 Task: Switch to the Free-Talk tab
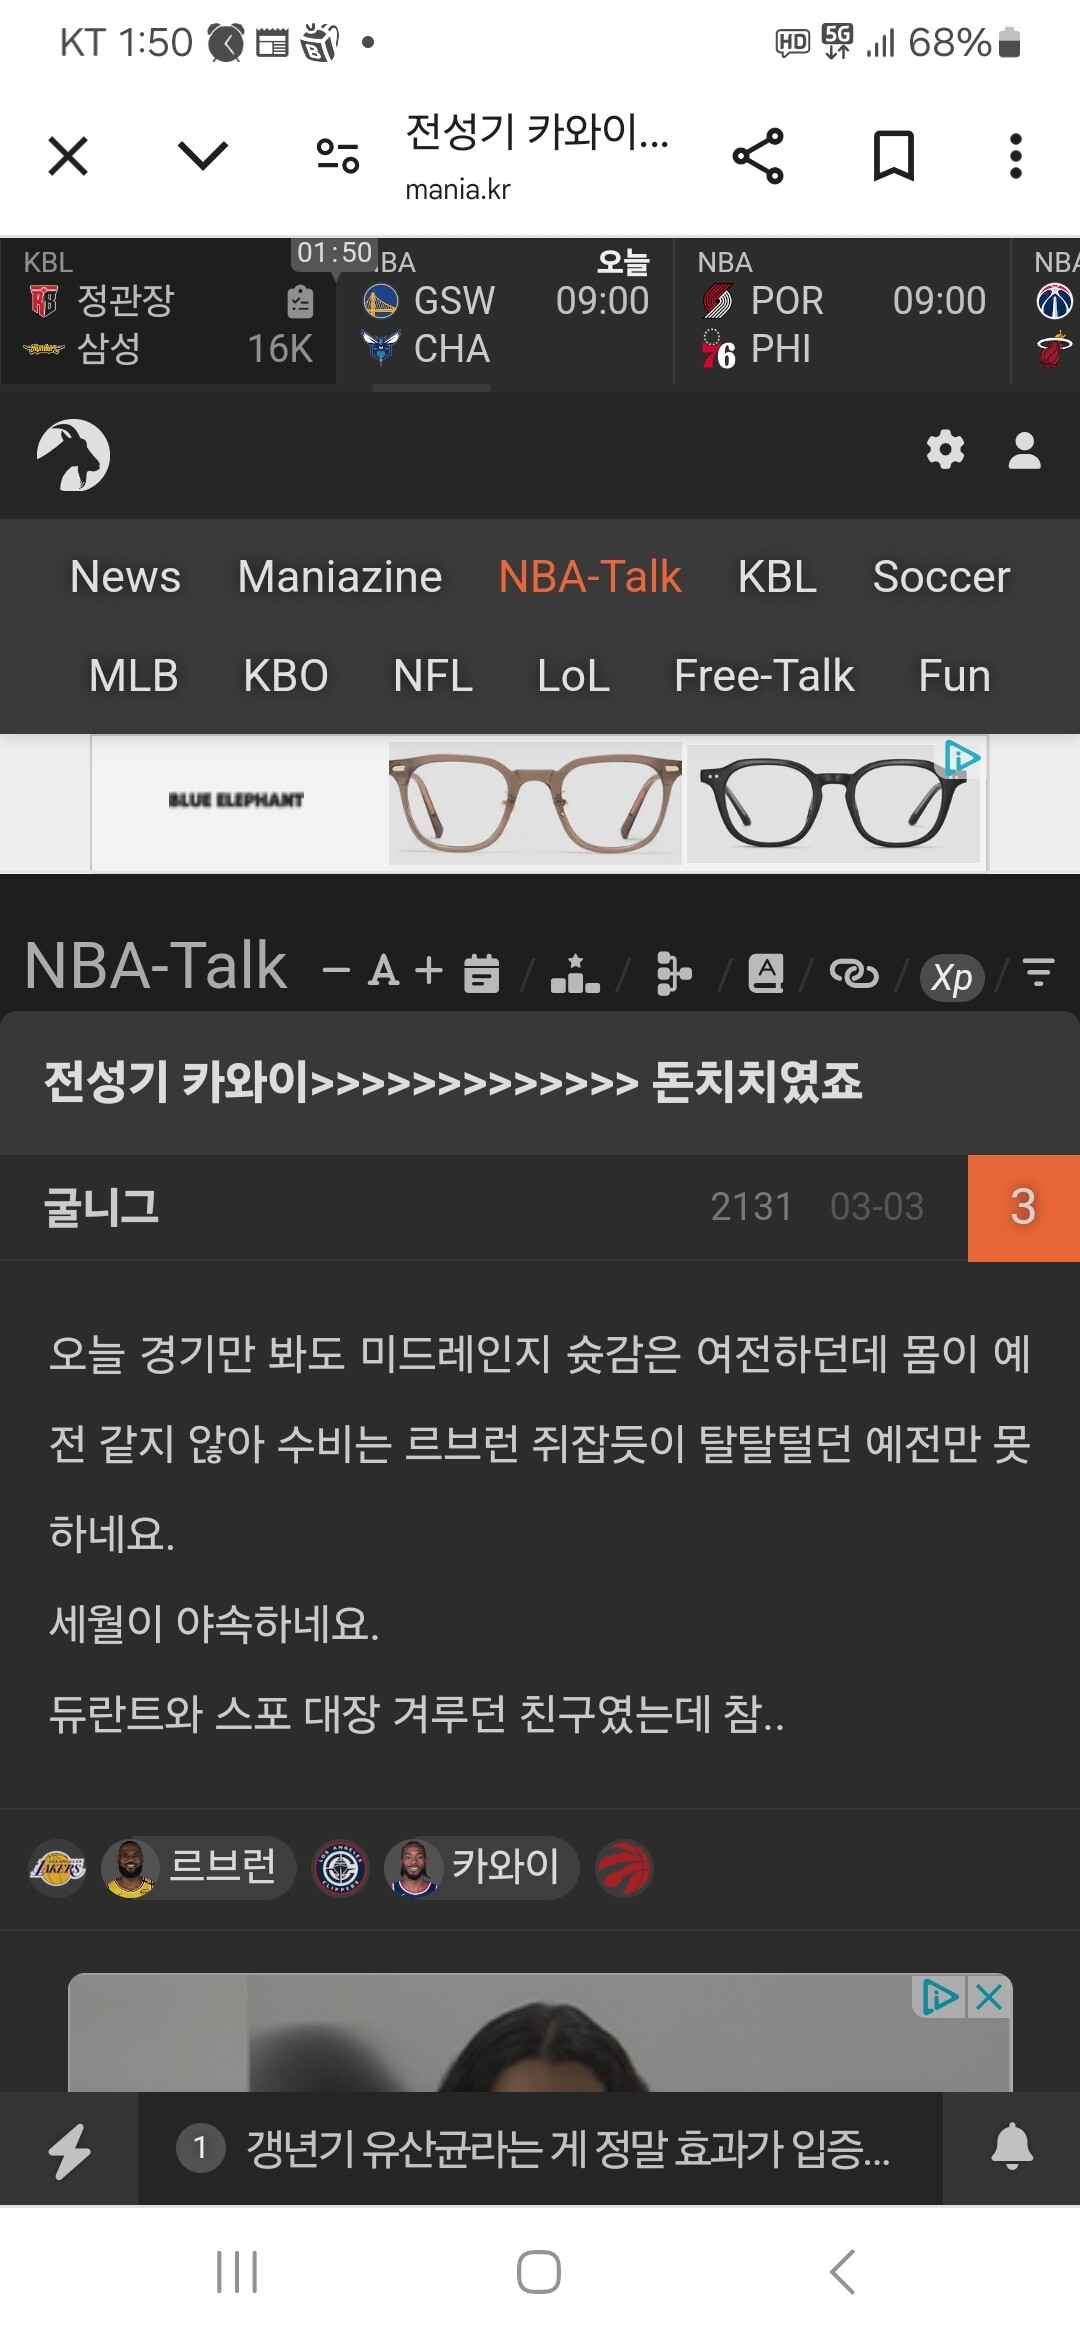pyautogui.click(x=764, y=676)
